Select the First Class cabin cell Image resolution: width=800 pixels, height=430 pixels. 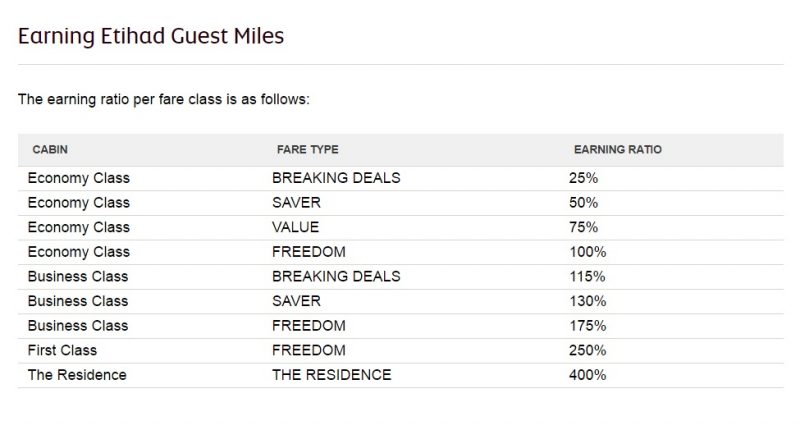click(62, 350)
